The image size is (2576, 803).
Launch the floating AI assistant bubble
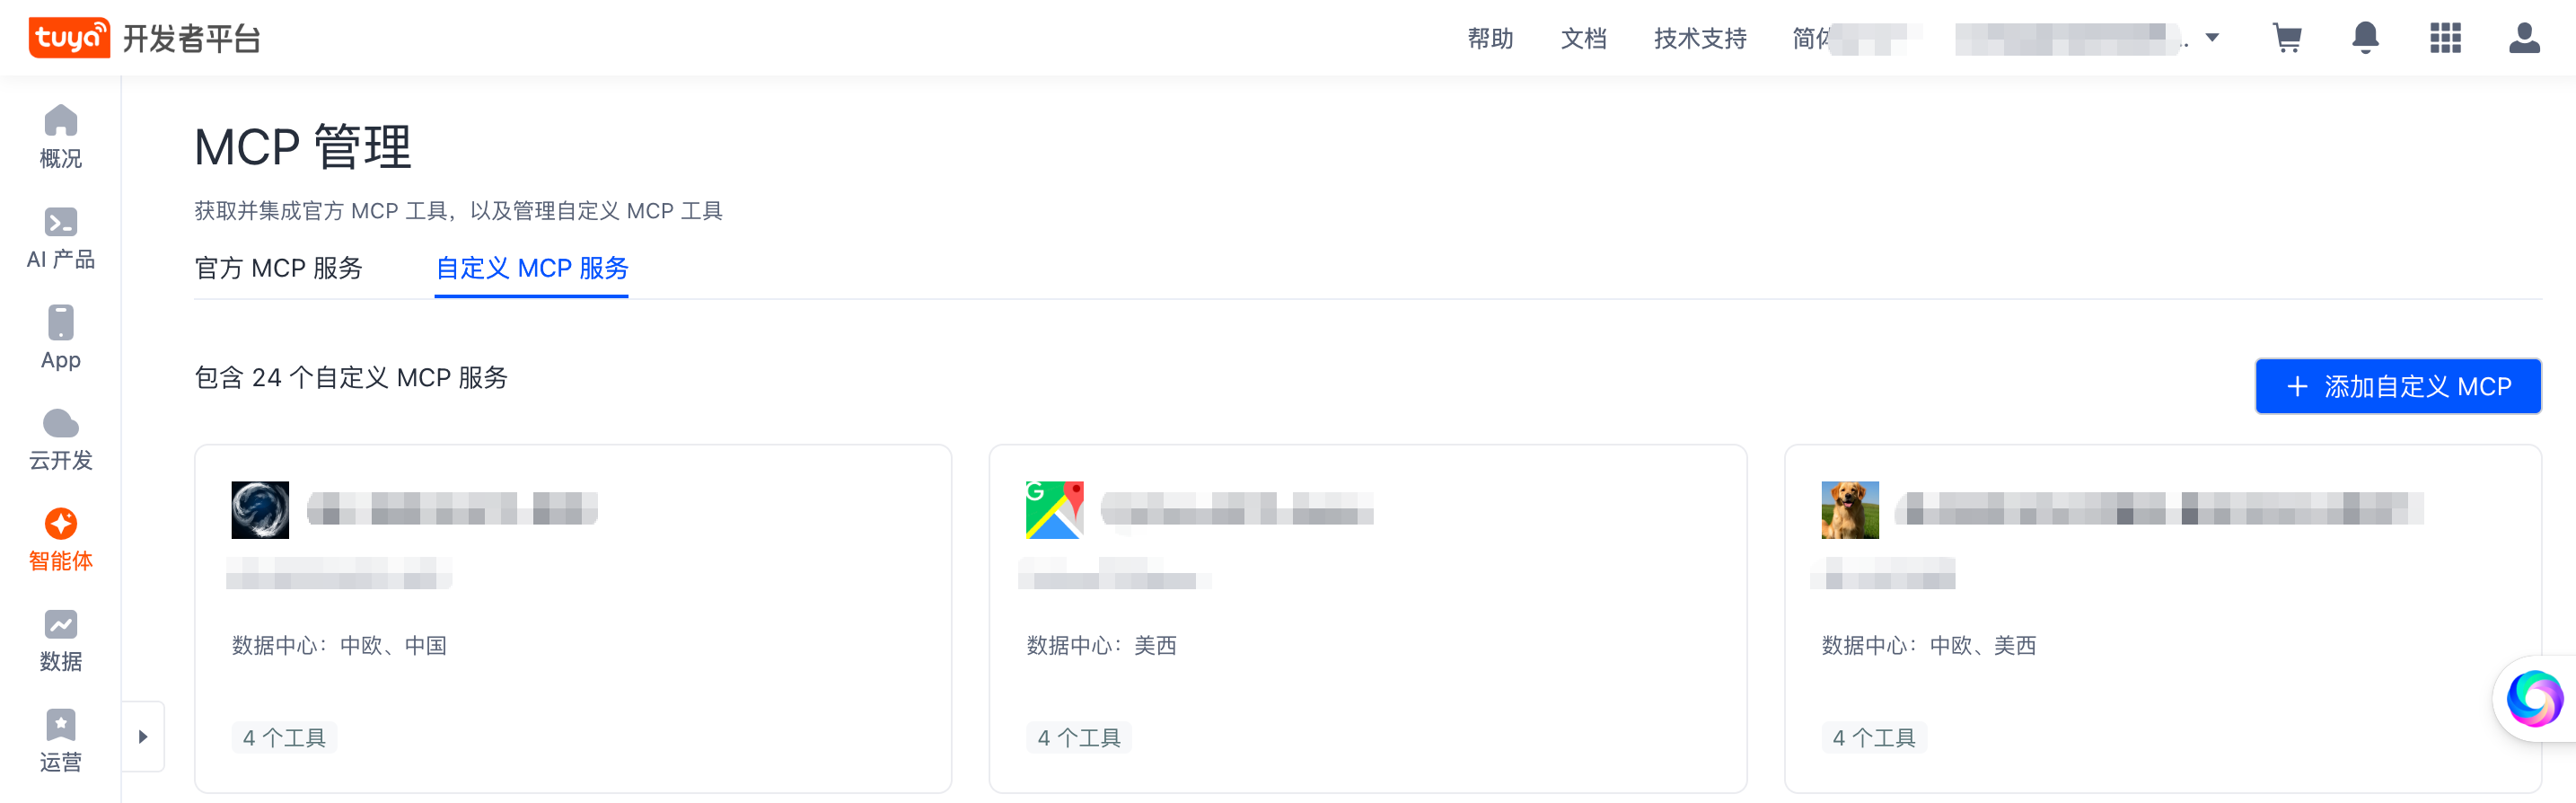[x=2534, y=698]
